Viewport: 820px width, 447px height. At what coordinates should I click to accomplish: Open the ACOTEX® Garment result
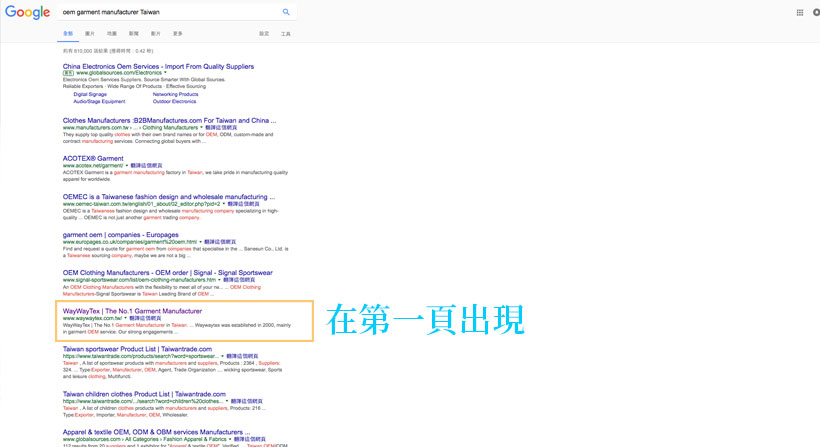[x=93, y=158]
